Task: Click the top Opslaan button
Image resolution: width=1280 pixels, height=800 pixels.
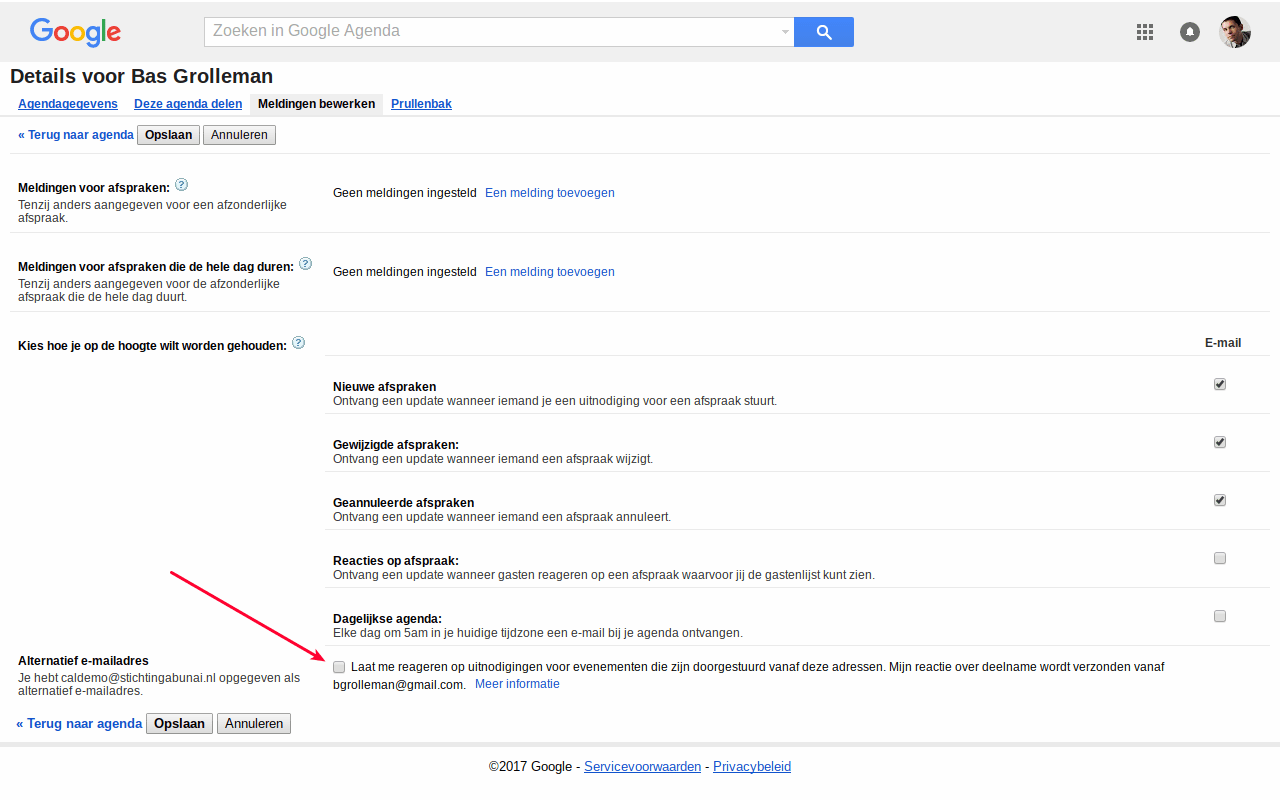Action: point(168,135)
